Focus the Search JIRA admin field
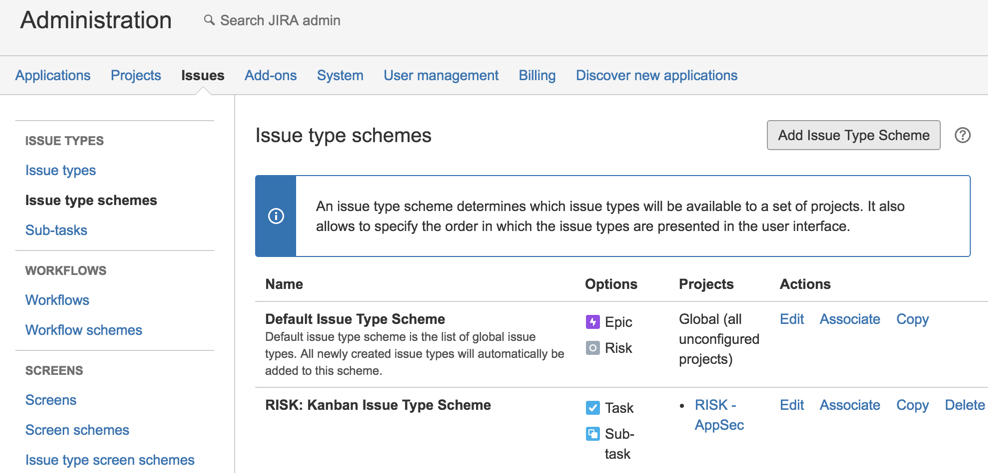The width and height of the screenshot is (988, 473). (x=280, y=20)
